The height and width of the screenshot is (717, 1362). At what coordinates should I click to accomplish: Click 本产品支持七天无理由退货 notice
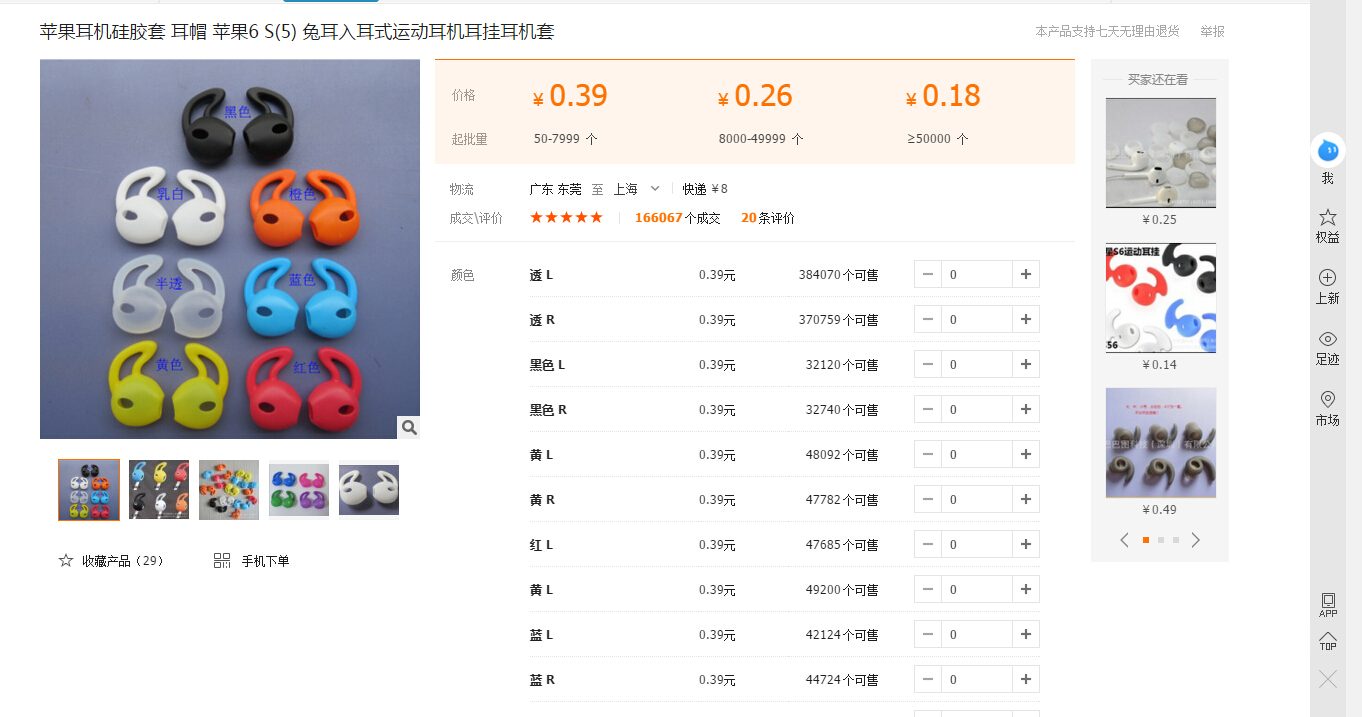click(1107, 32)
